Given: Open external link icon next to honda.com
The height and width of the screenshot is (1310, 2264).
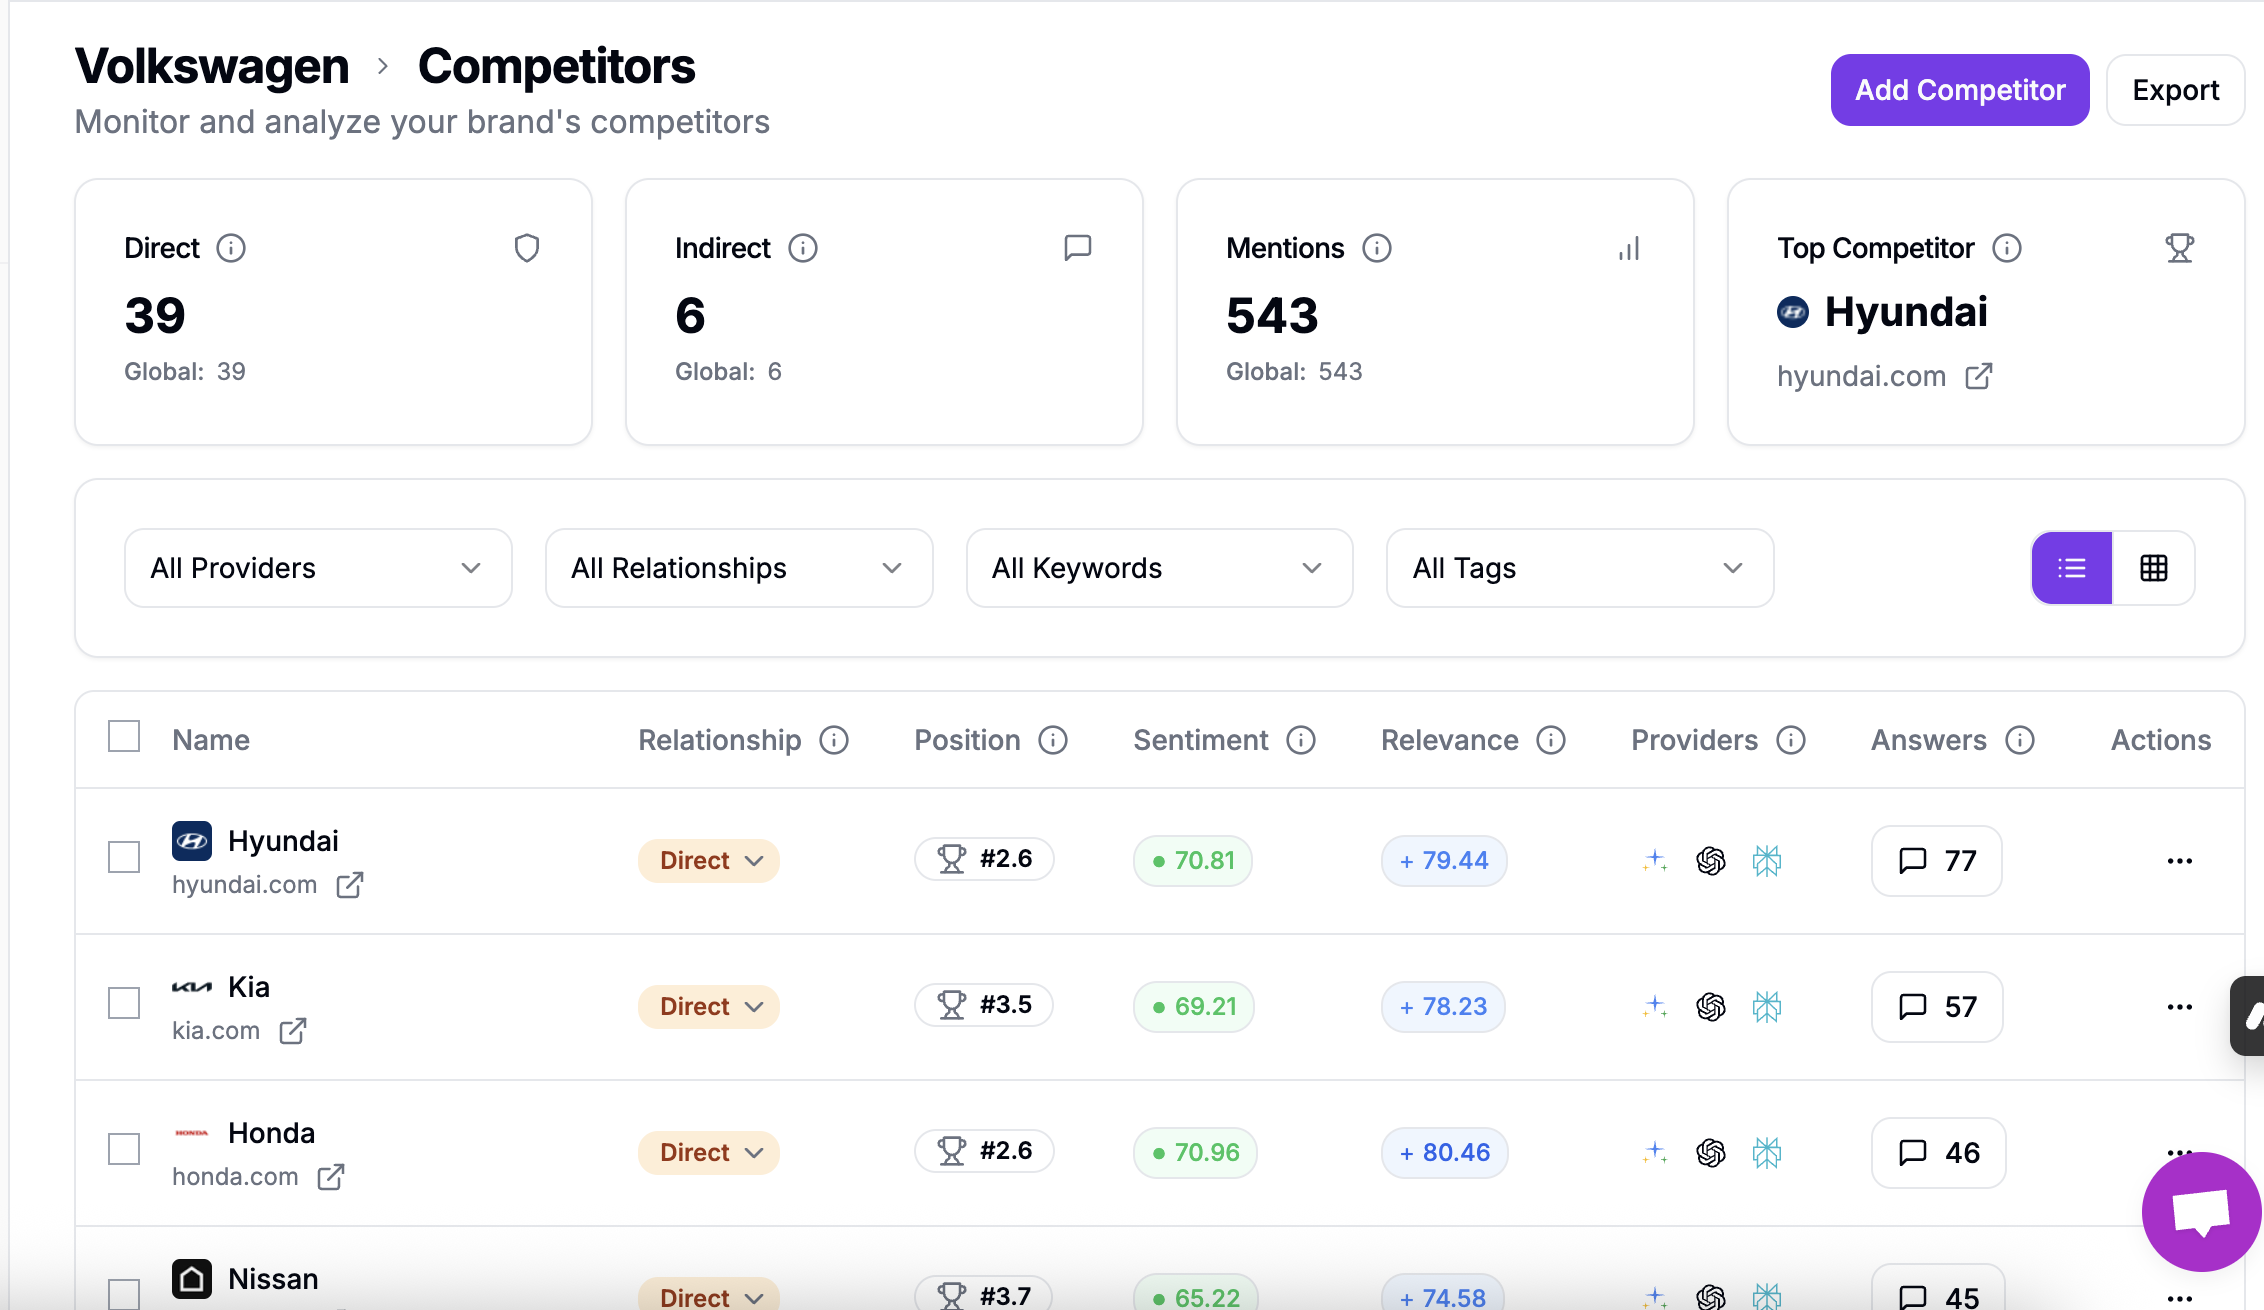Looking at the screenshot, I should point(331,1177).
